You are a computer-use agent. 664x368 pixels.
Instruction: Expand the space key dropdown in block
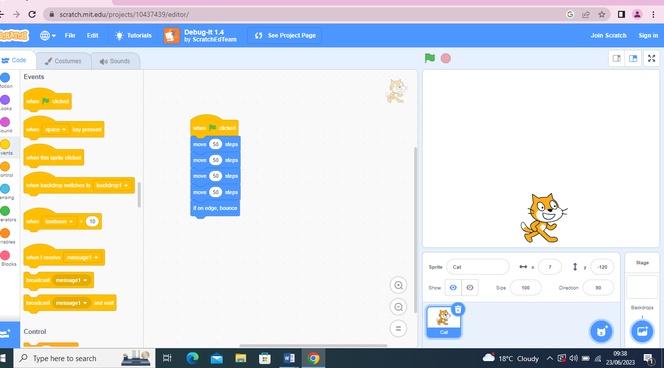(56, 130)
